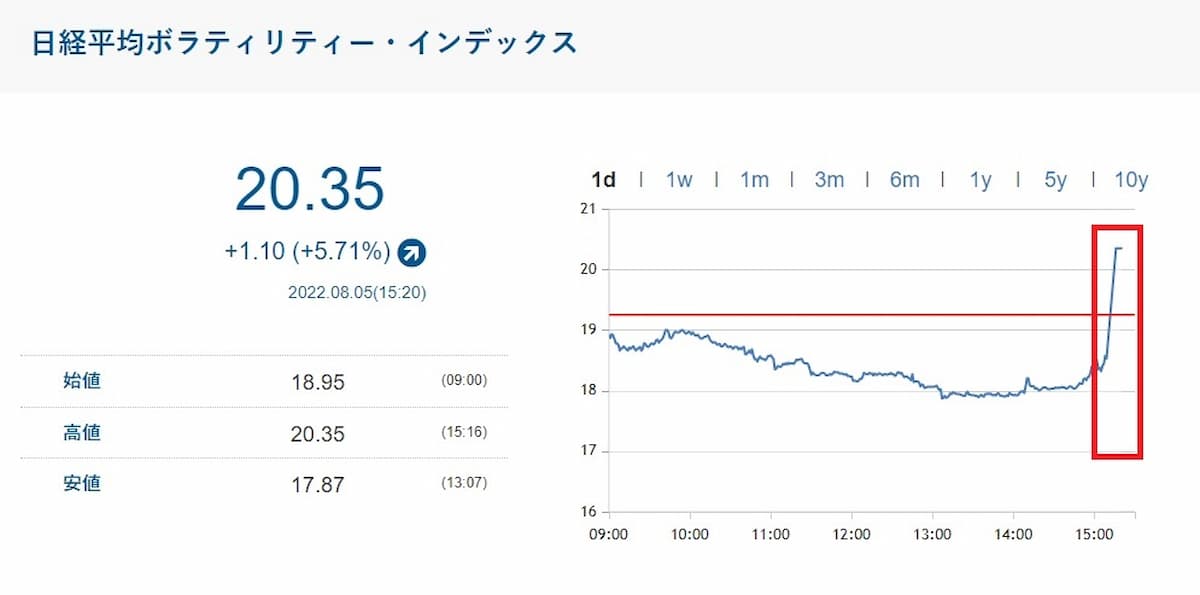Click the 09:00 time axis label

(x=608, y=535)
